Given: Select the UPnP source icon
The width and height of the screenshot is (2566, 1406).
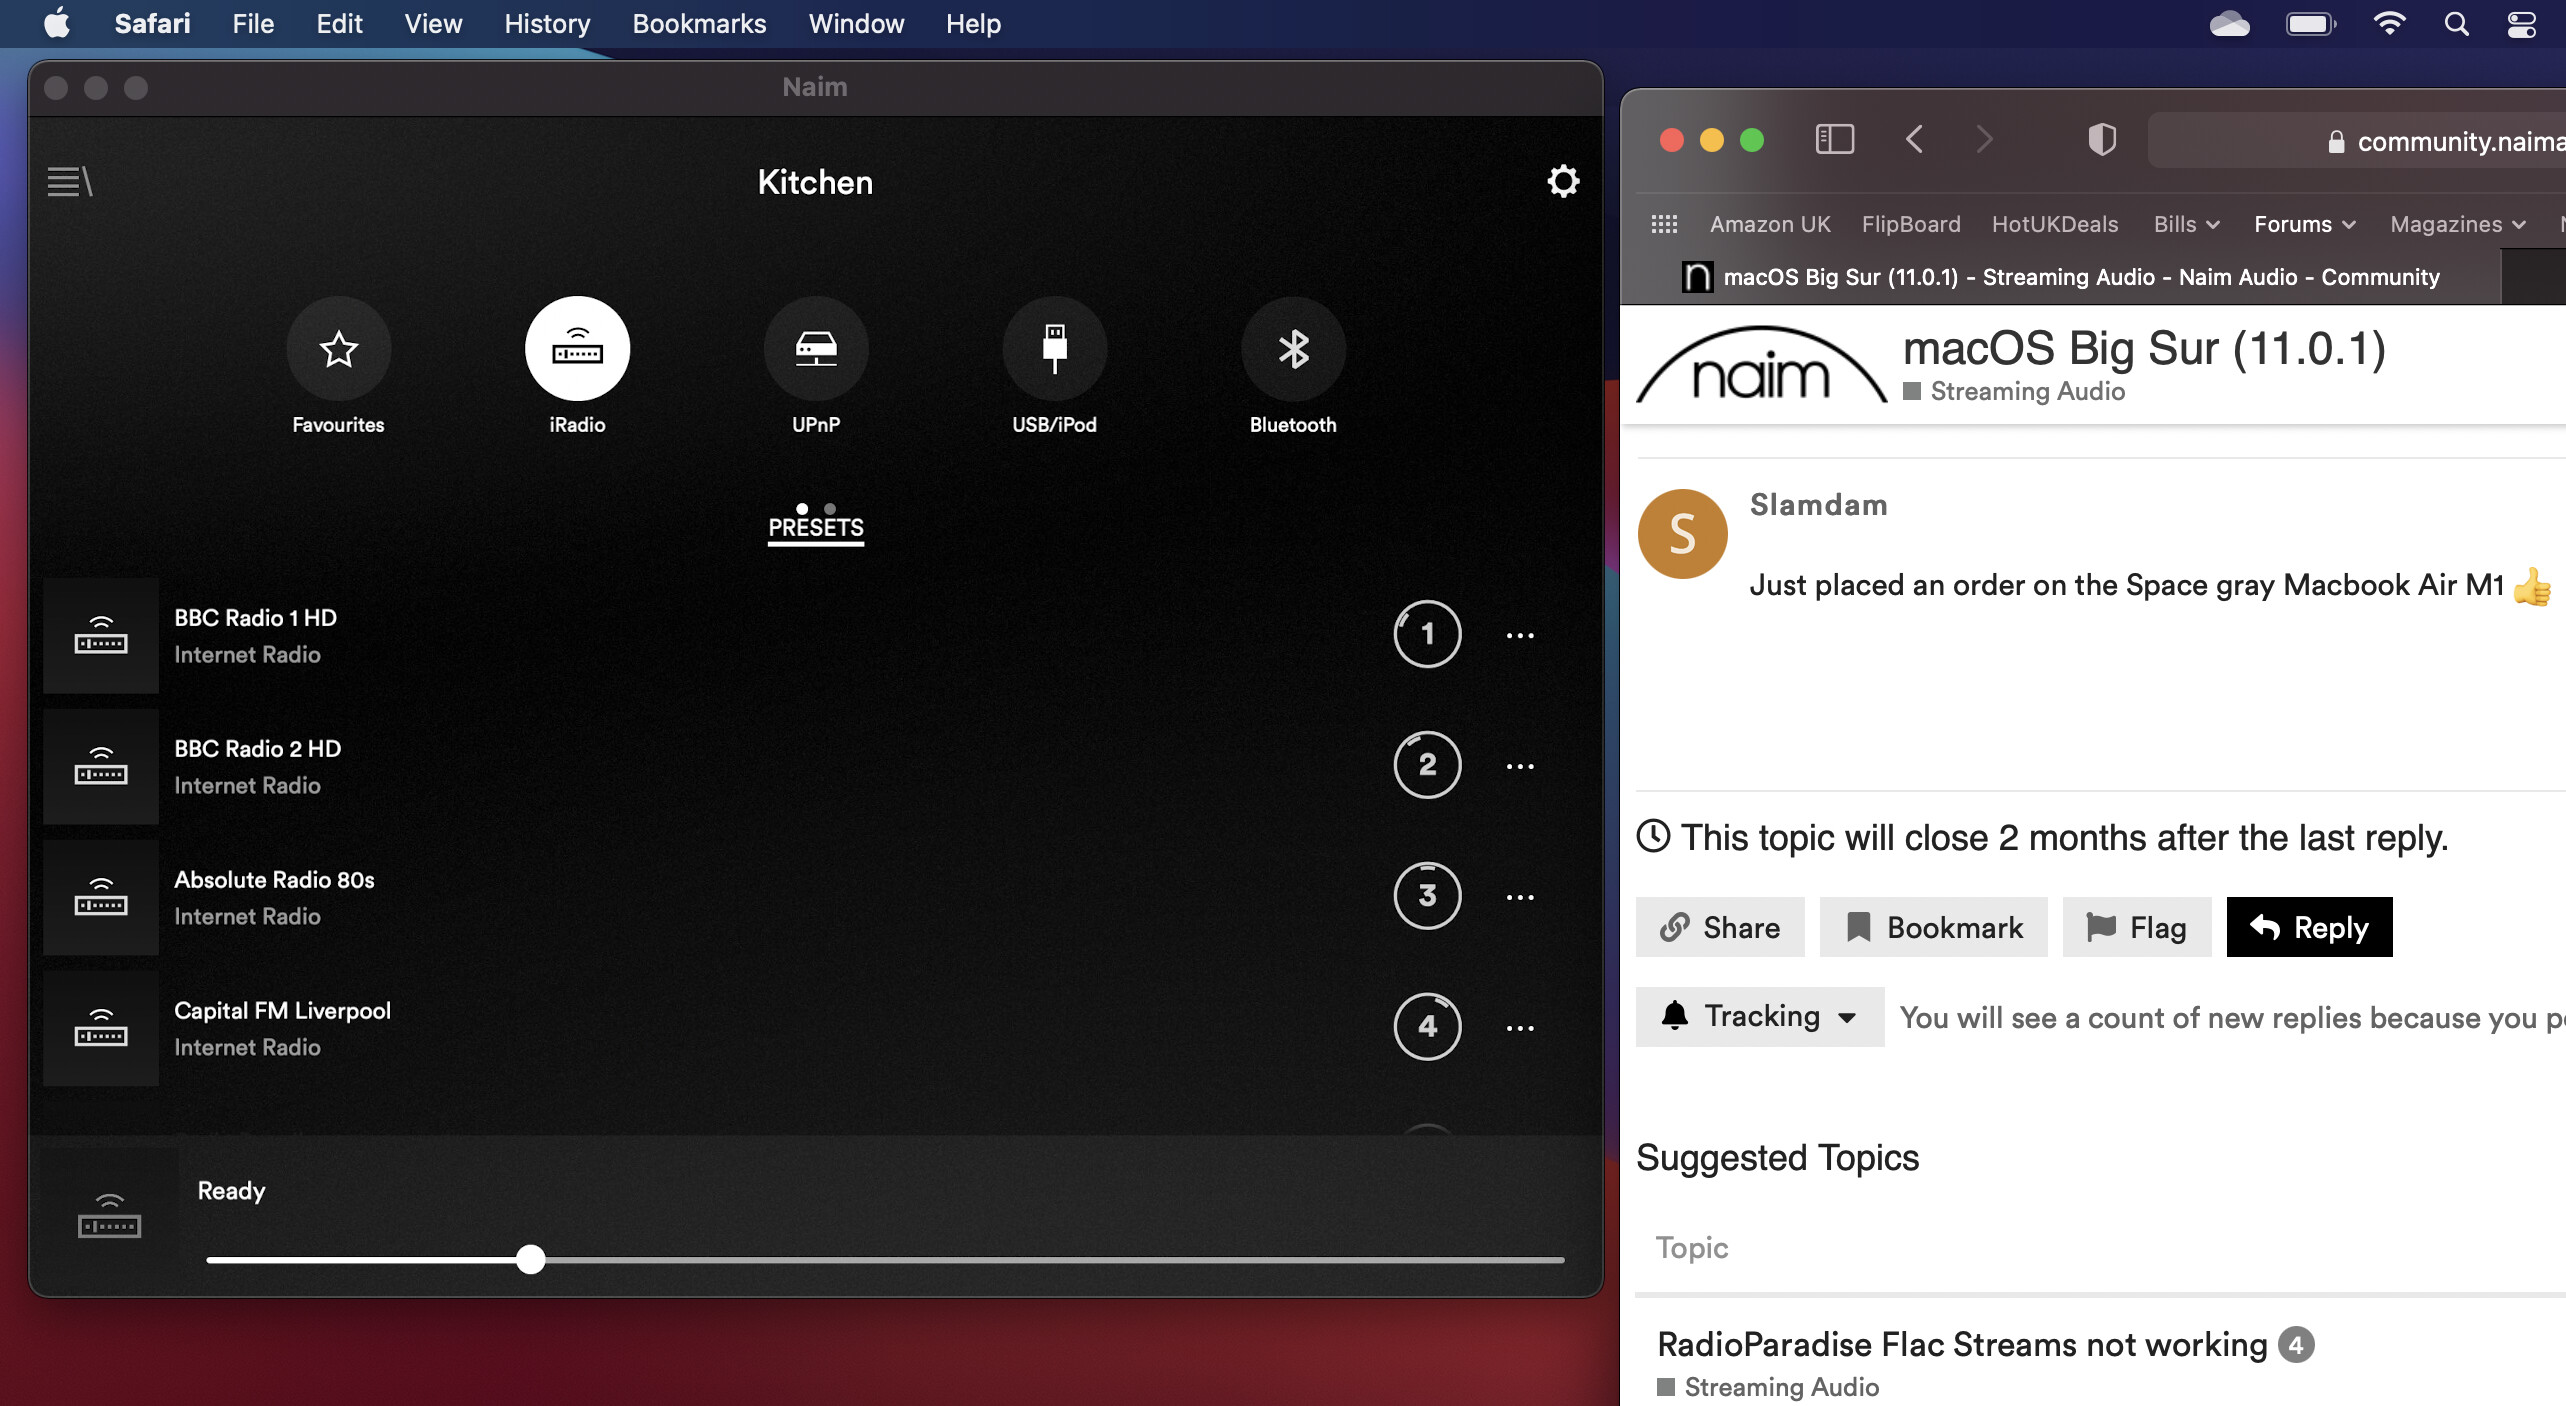Looking at the screenshot, I should [x=815, y=349].
